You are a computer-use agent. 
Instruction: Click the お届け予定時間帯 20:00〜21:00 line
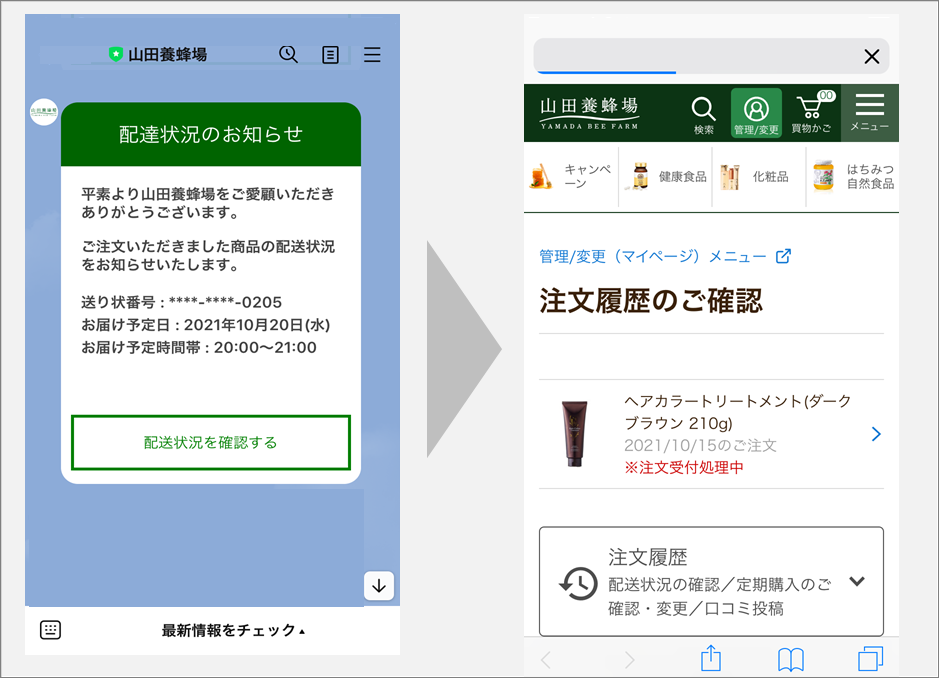pyautogui.click(x=199, y=347)
